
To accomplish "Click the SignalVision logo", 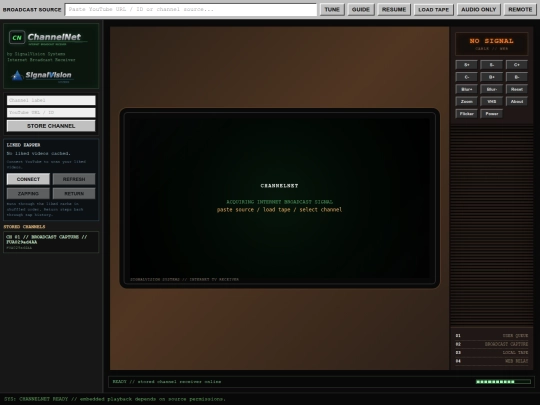I will coord(41,75).
